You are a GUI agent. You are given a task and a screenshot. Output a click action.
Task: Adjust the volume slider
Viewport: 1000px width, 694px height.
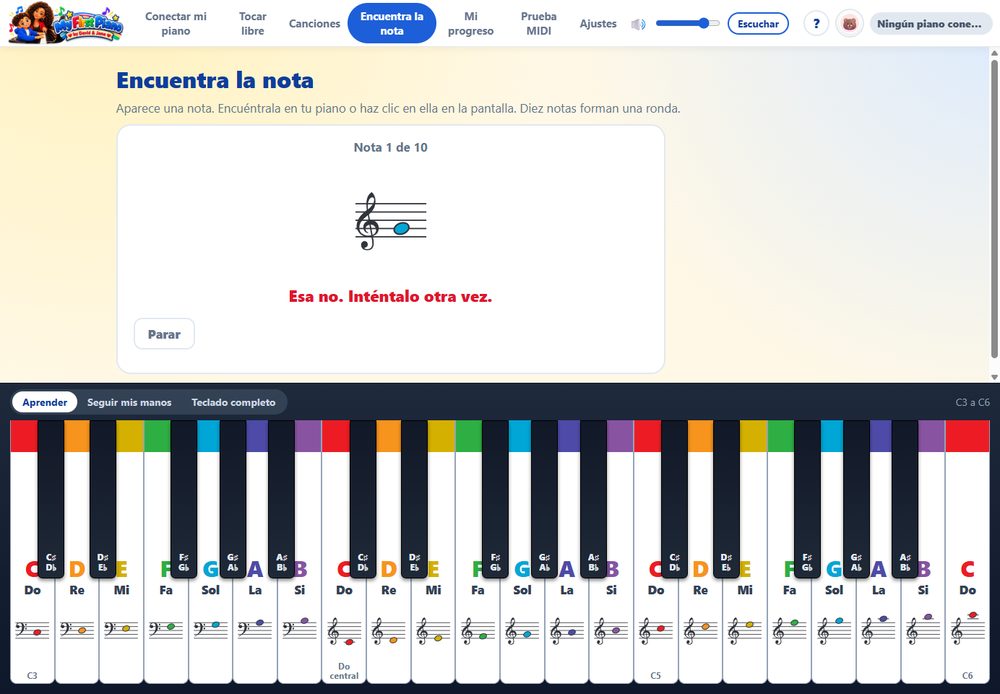click(x=688, y=24)
